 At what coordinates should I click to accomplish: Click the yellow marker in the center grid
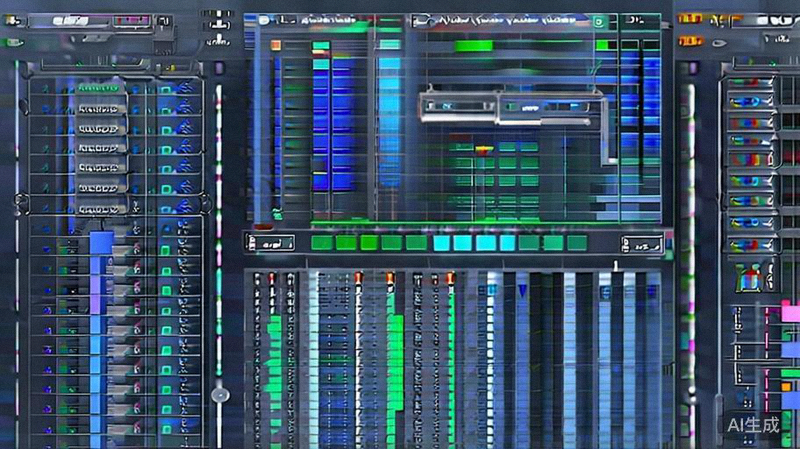point(484,149)
